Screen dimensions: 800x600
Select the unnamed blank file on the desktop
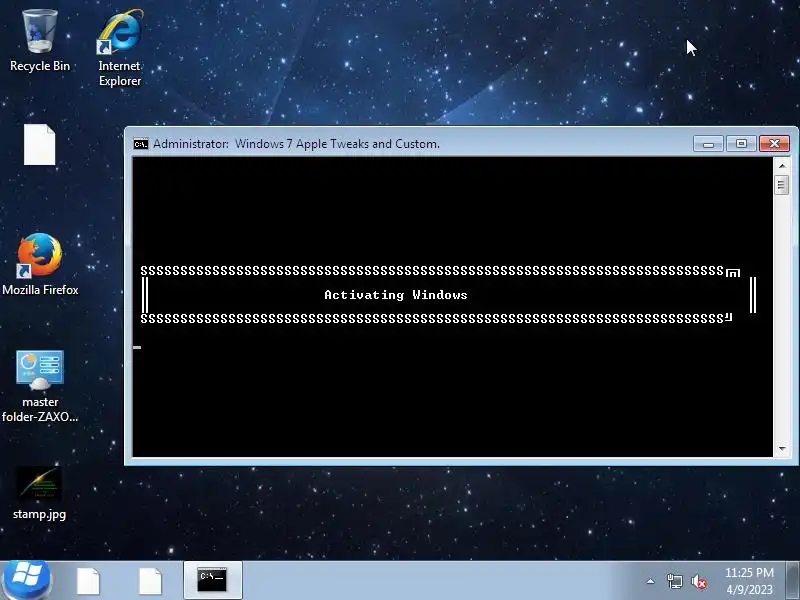click(39, 145)
